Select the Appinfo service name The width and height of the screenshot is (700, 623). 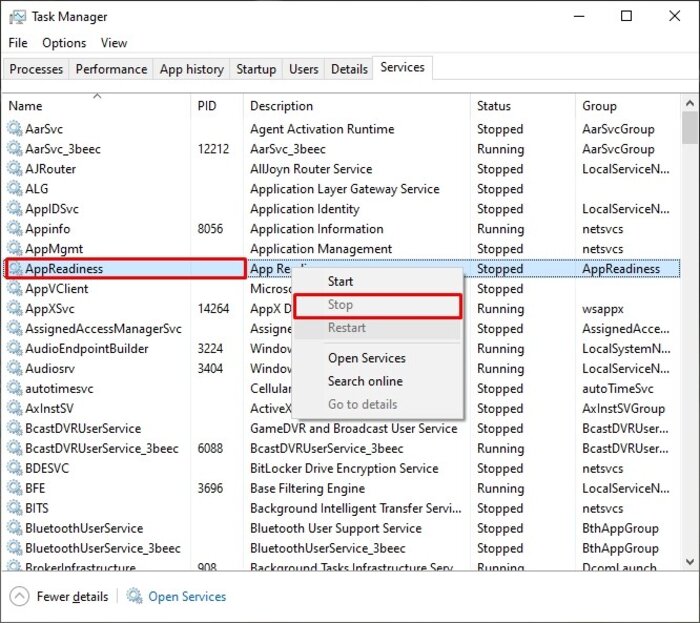click(x=48, y=229)
